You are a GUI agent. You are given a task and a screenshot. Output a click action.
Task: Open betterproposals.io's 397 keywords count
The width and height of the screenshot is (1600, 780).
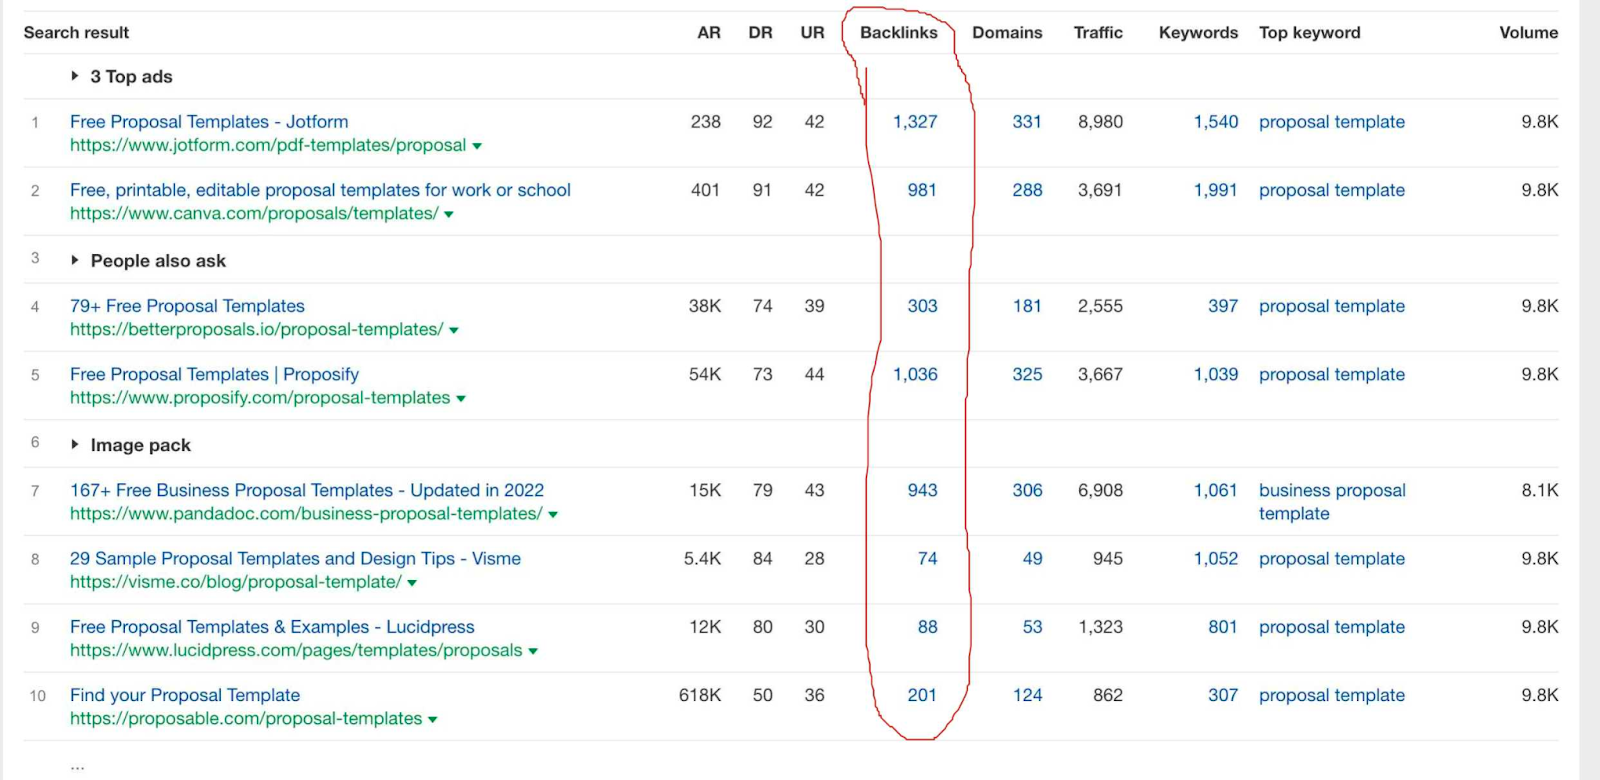tap(1223, 305)
